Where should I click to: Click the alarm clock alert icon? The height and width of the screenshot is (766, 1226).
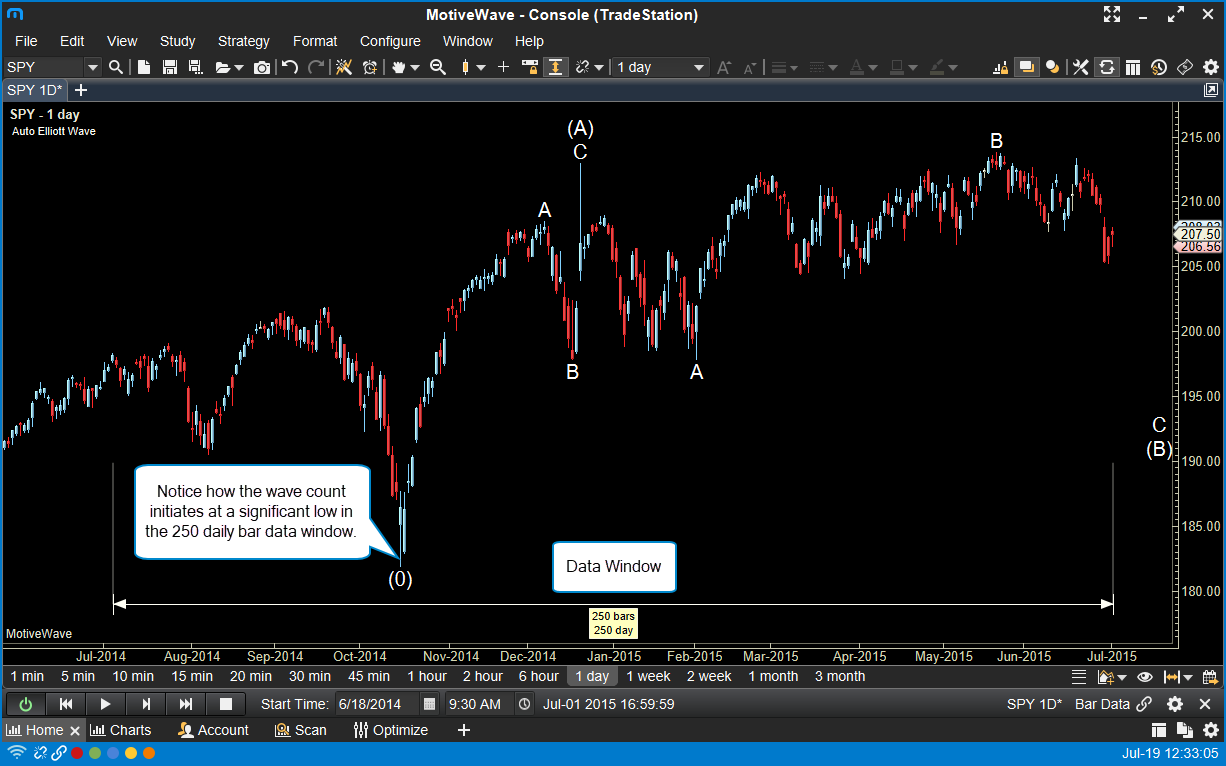370,67
